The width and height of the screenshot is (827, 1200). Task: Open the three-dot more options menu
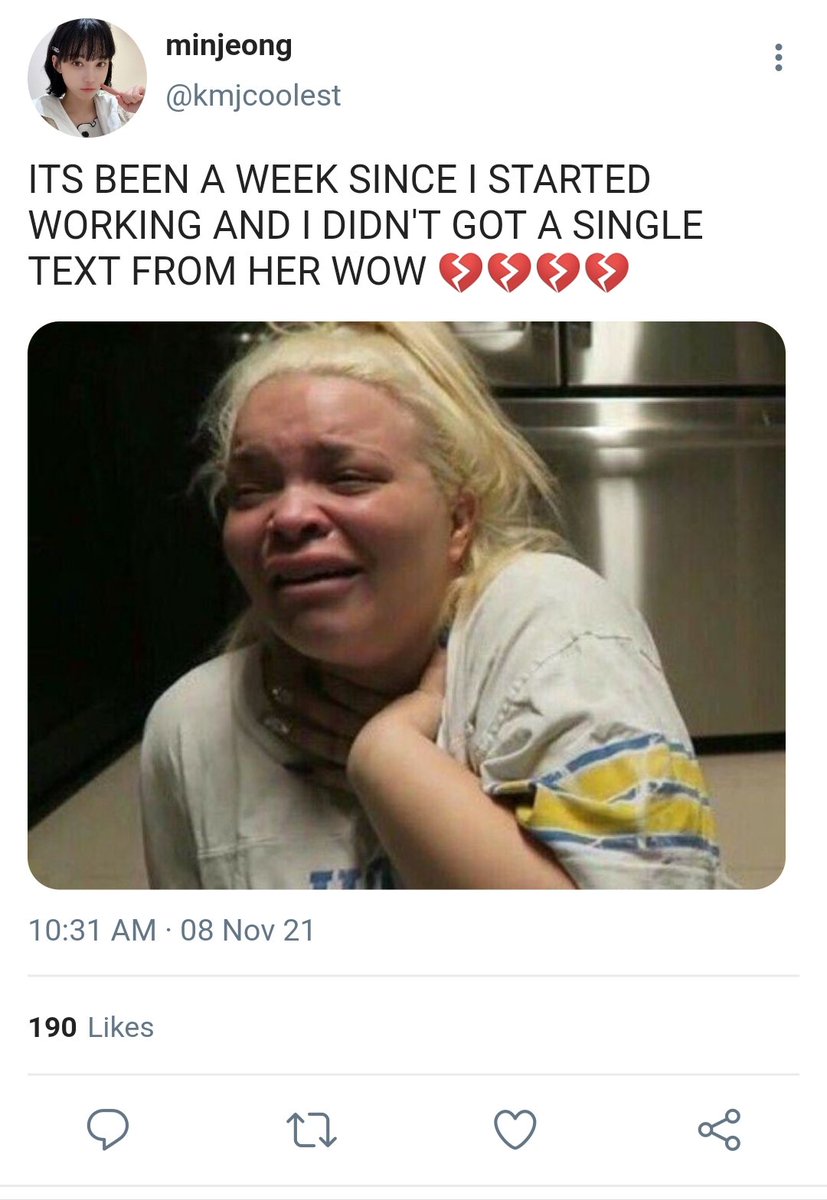778,57
